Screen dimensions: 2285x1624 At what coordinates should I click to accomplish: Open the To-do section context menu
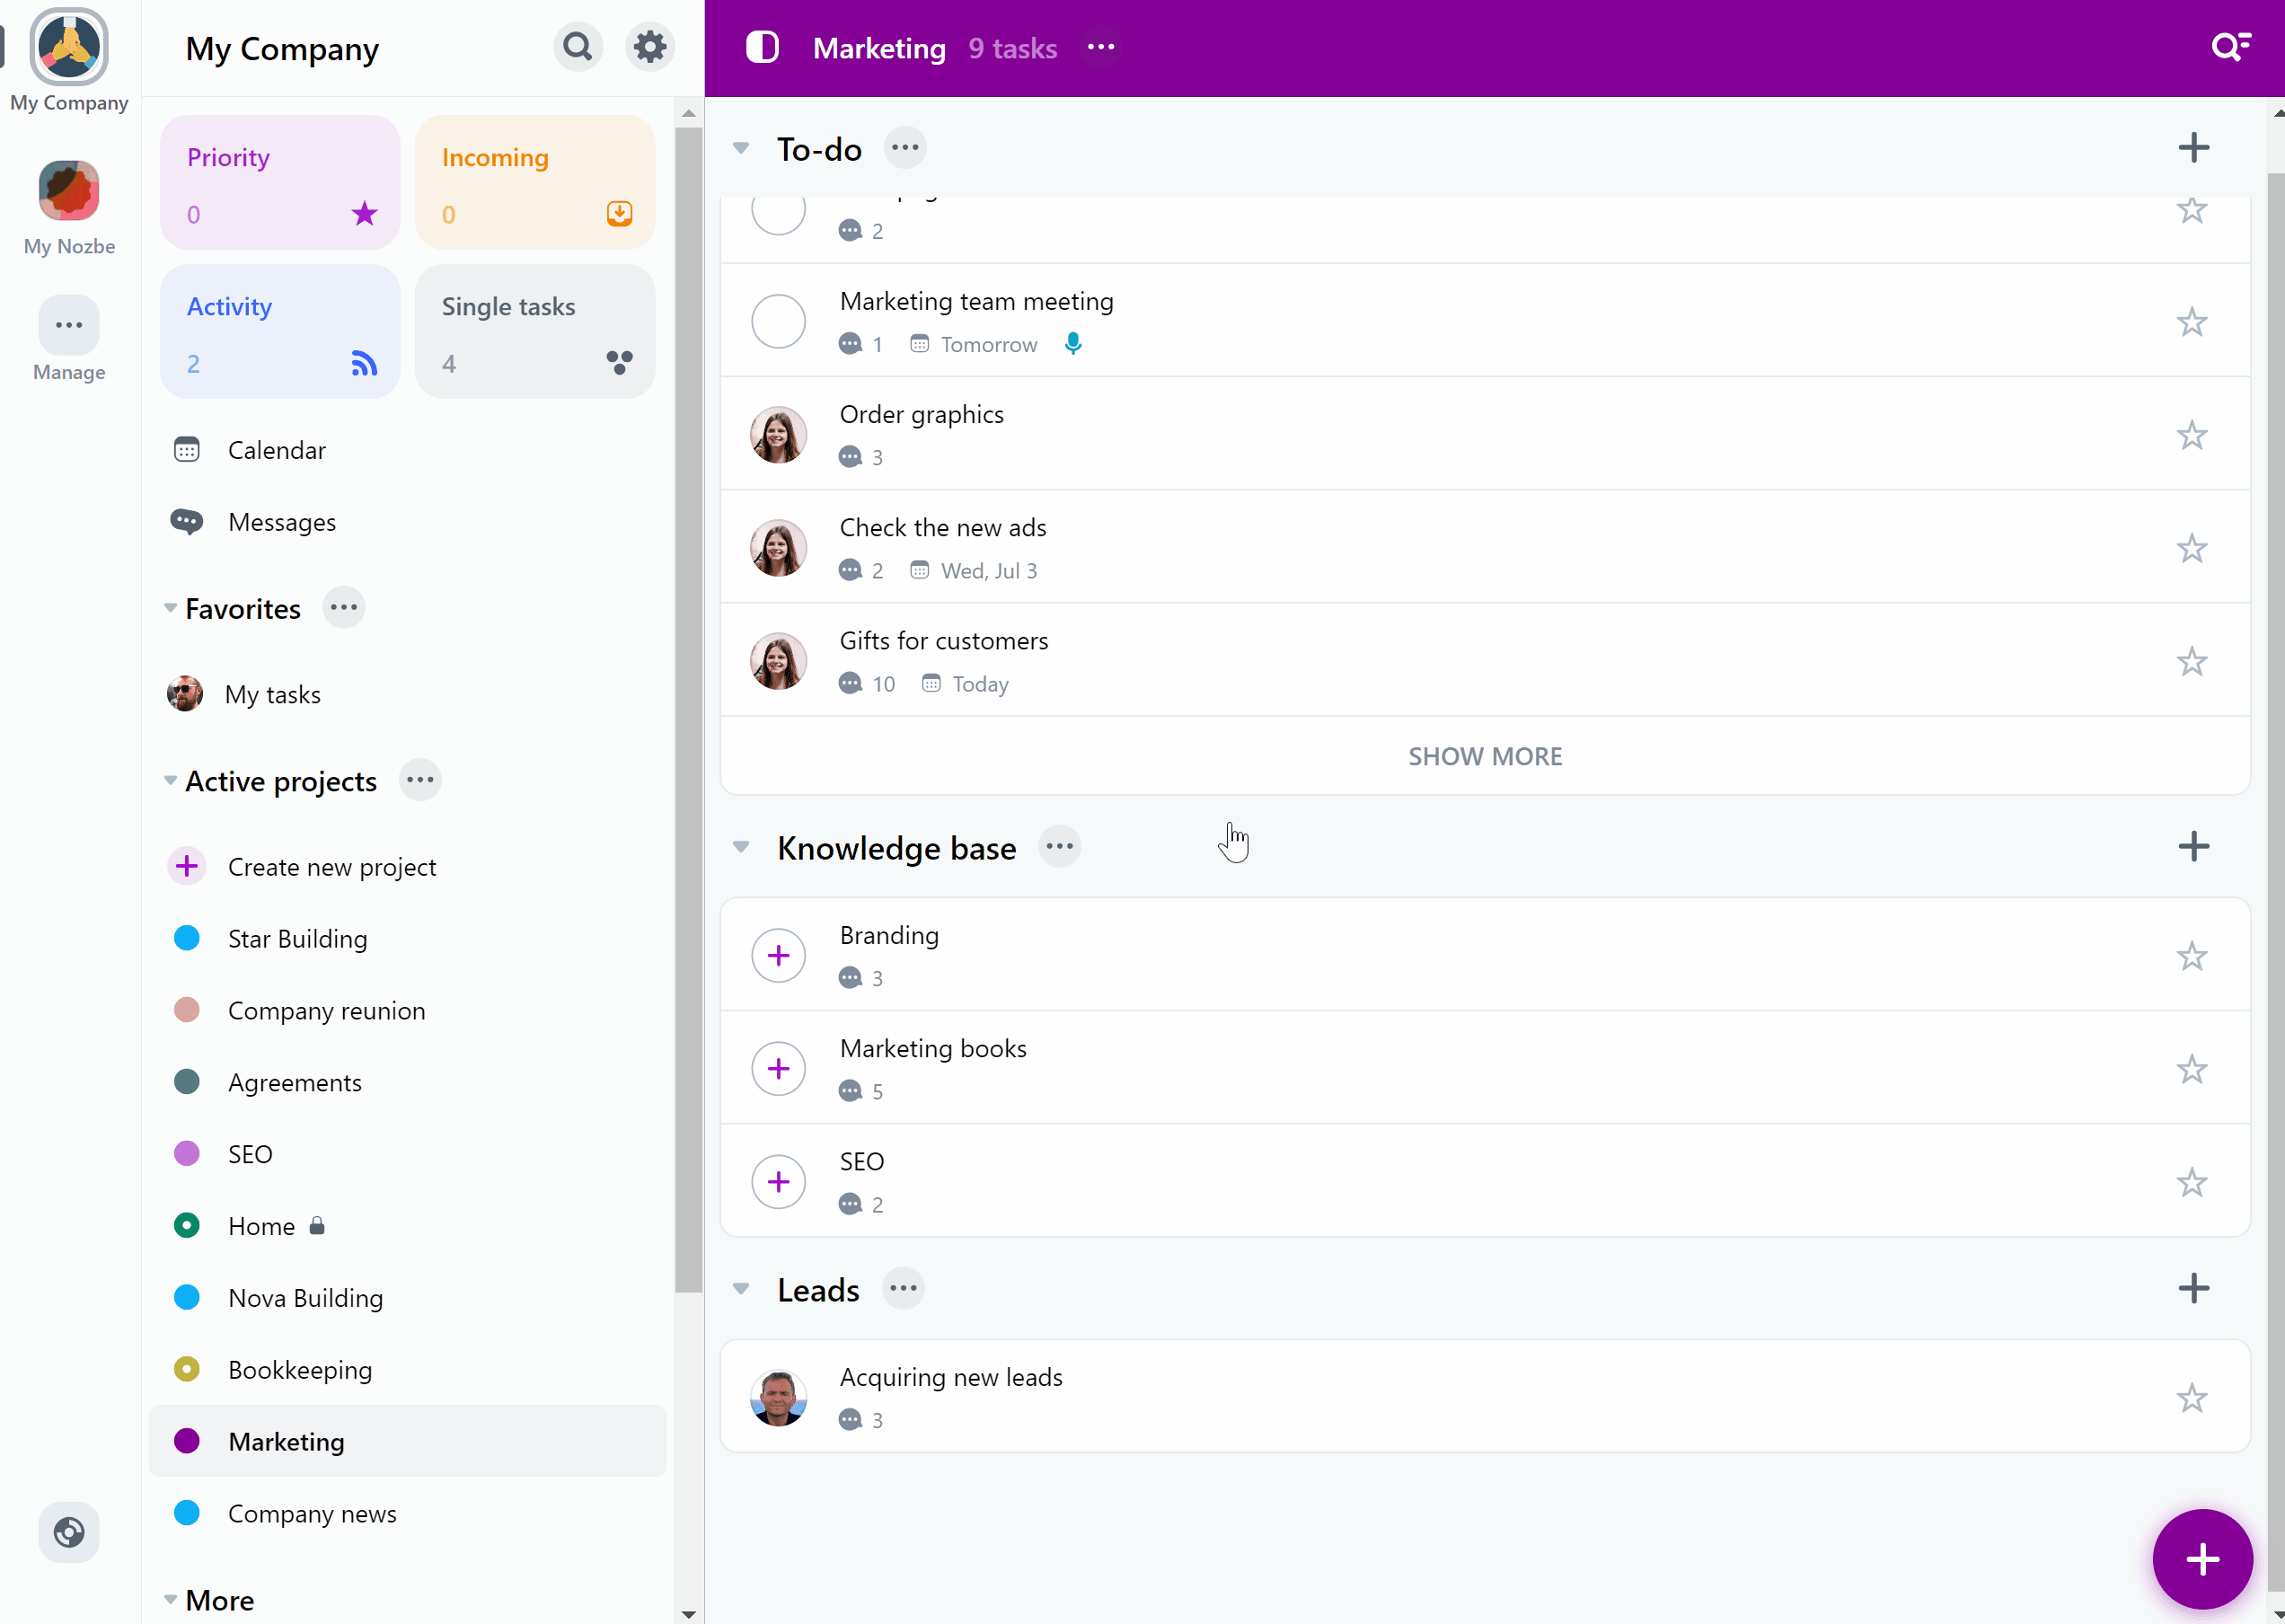click(905, 146)
